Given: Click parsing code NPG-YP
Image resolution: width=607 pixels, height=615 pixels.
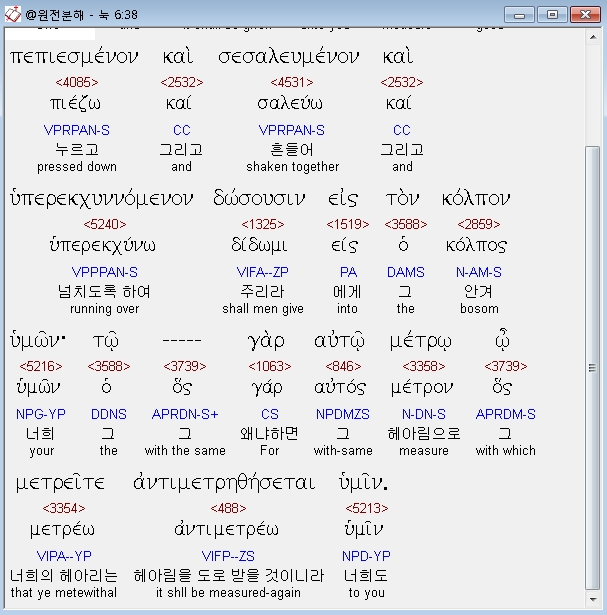Looking at the screenshot, I should [x=41, y=414].
